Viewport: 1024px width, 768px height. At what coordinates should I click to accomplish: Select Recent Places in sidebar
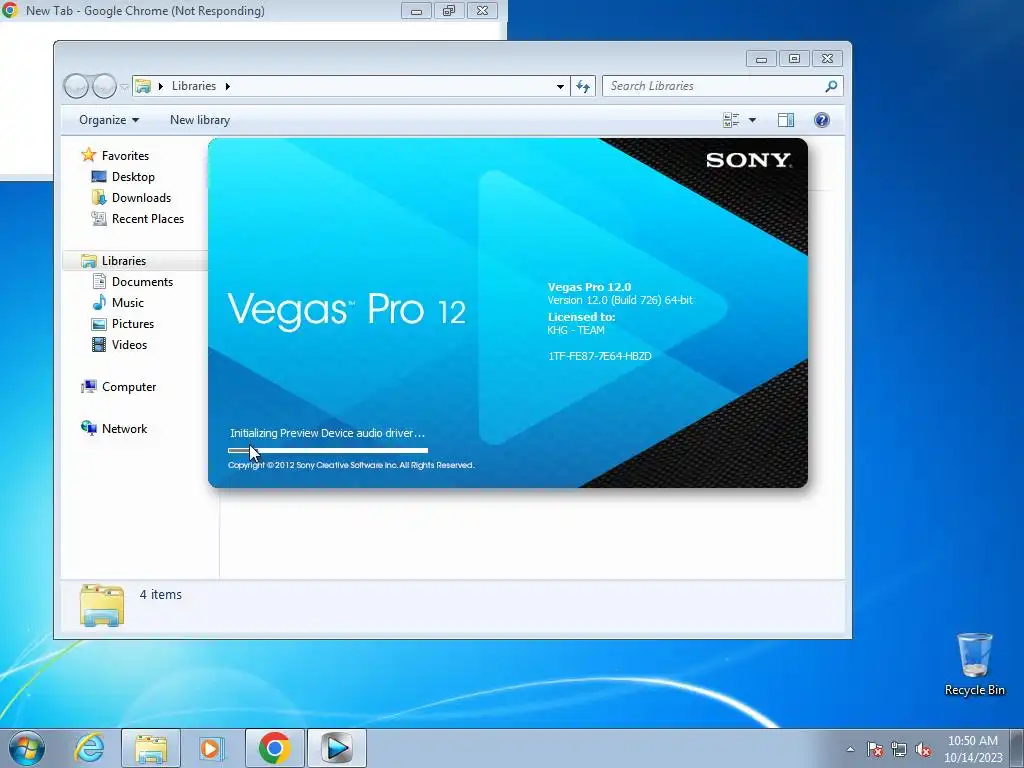(x=148, y=219)
